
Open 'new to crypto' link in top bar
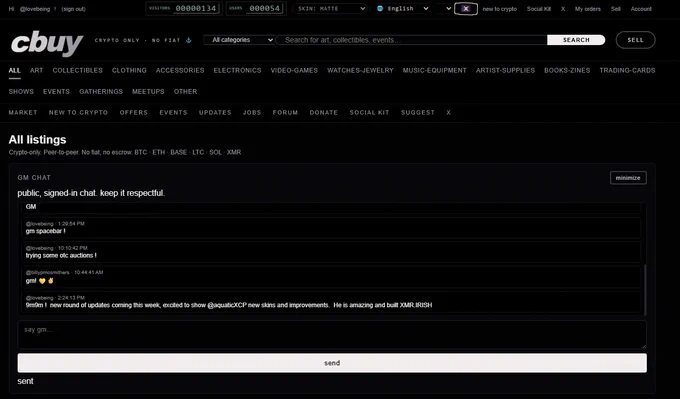(500, 9)
